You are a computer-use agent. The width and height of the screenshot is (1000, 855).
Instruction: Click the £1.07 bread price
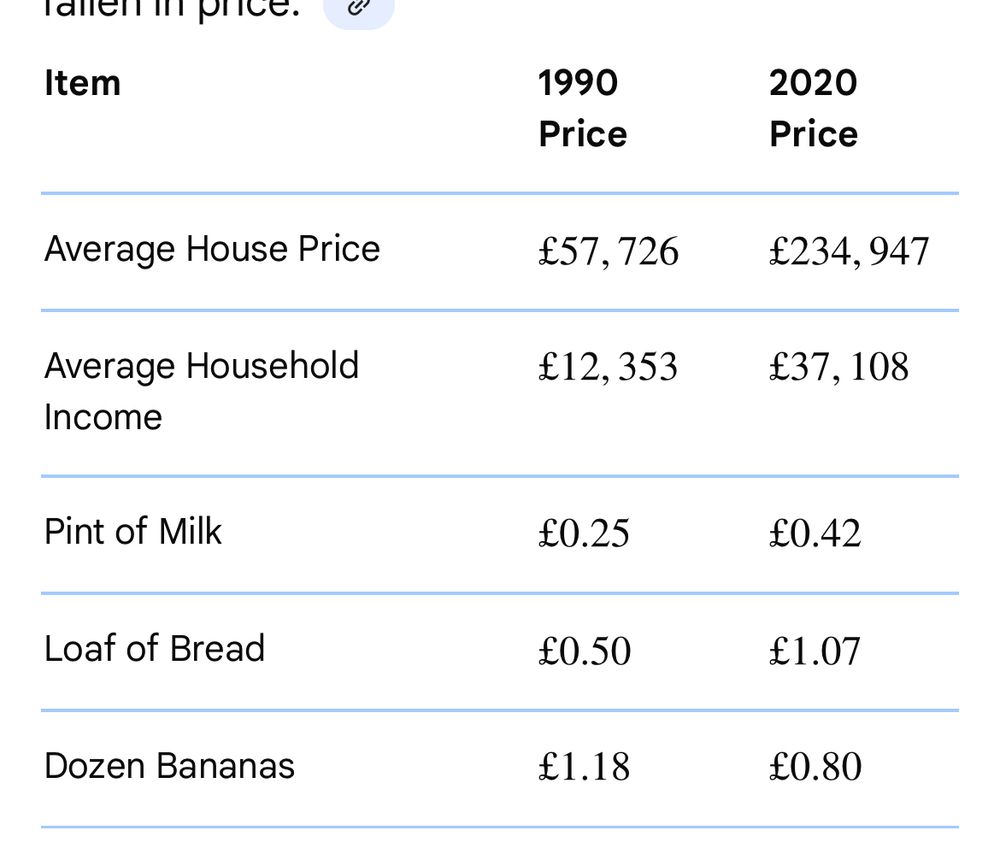[815, 651]
